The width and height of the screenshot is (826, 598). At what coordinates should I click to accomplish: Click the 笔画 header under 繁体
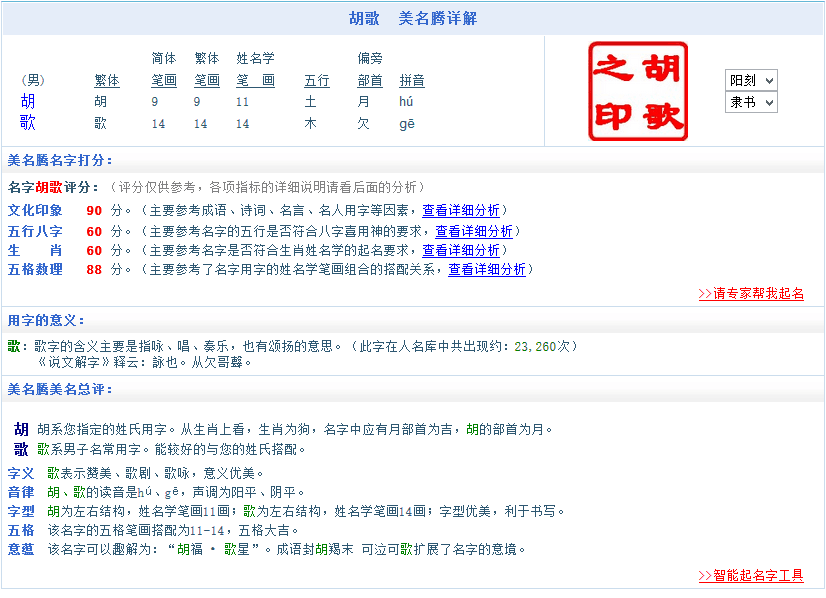pyautogui.click(x=207, y=81)
